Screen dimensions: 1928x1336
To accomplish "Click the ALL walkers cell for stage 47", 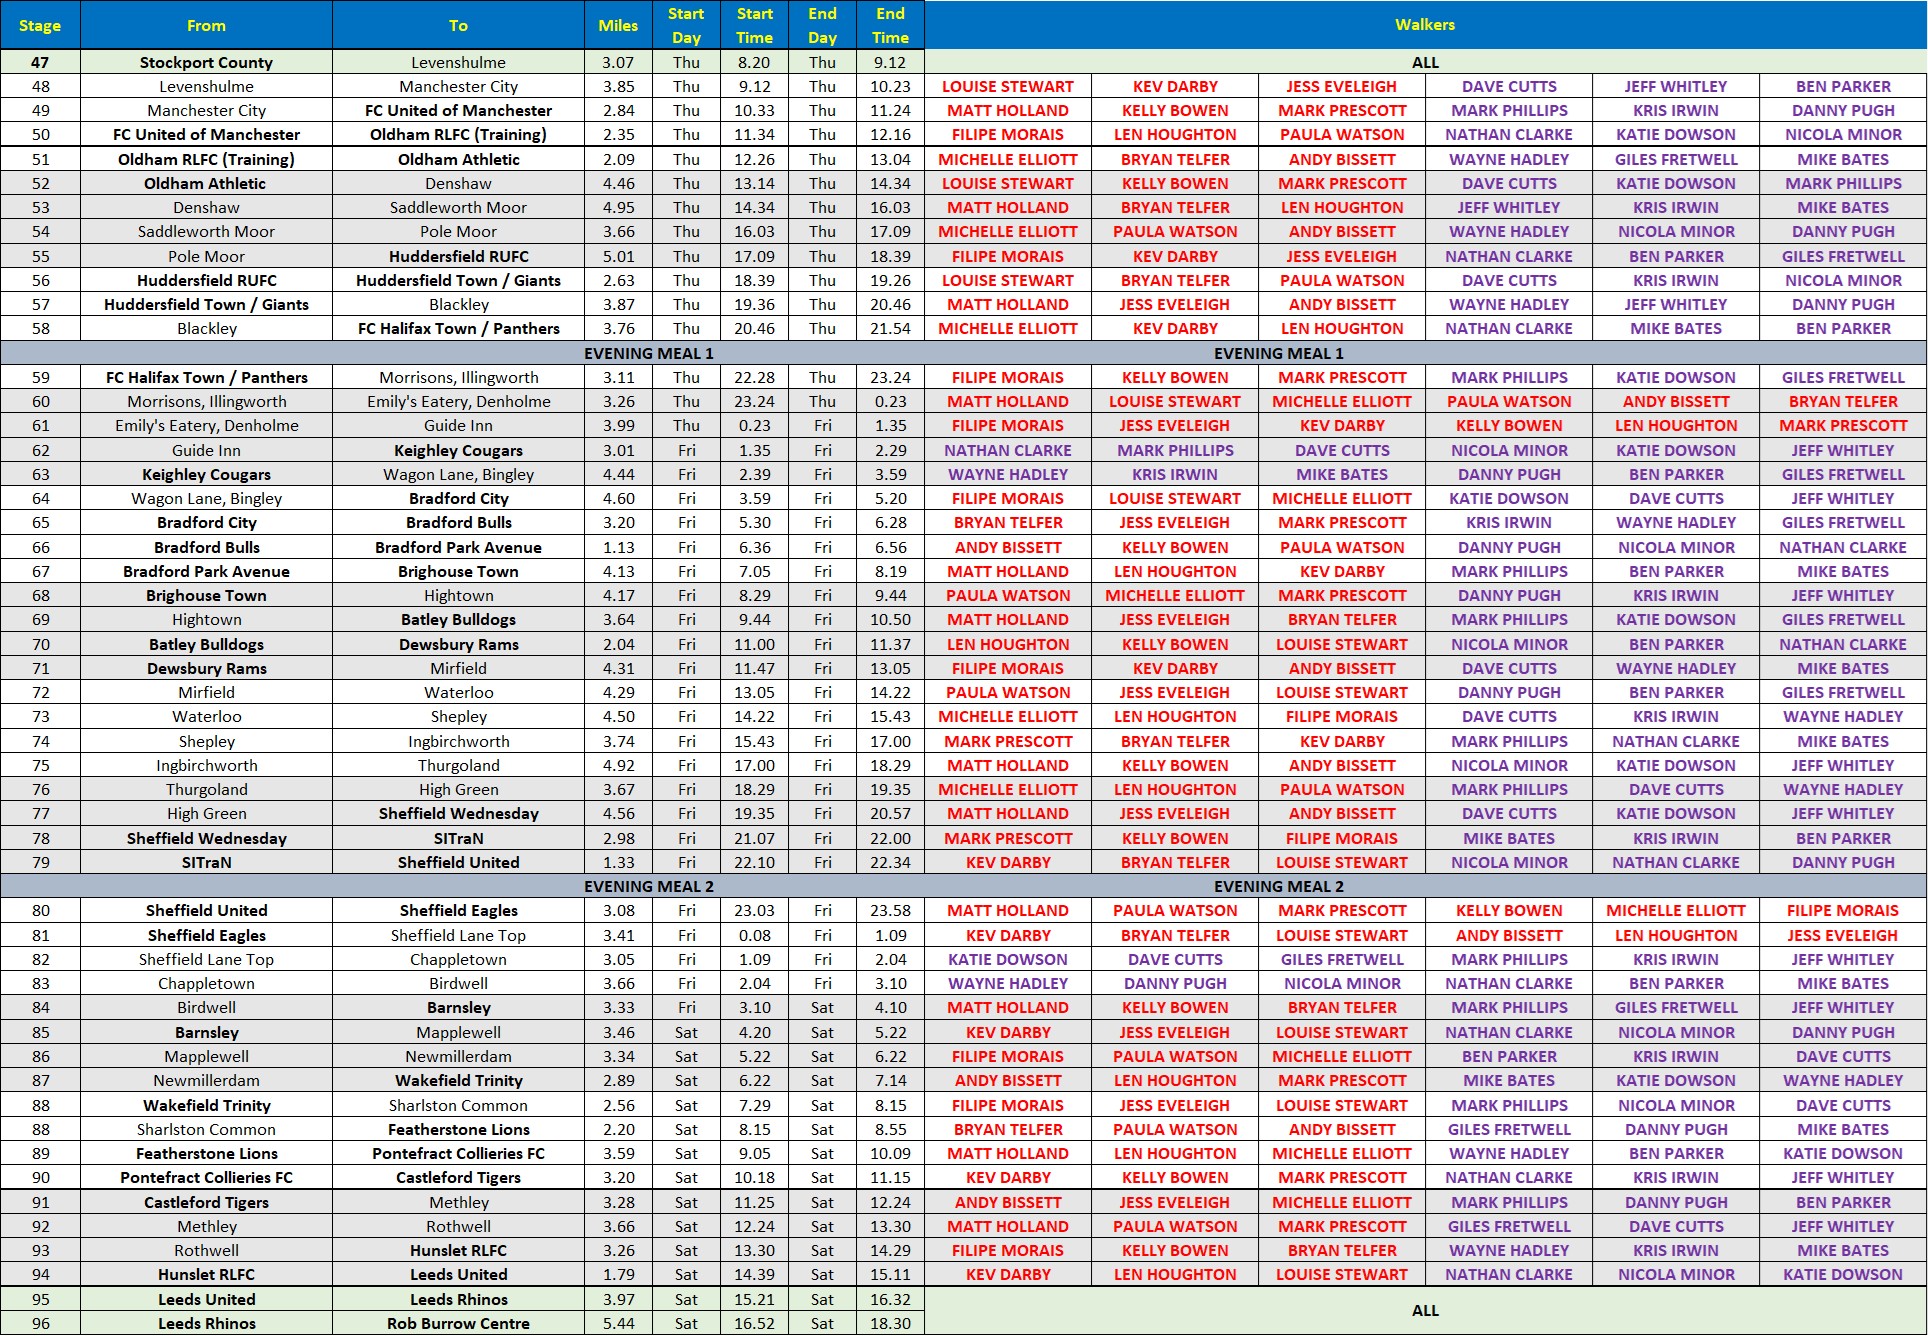I will 1425,62.
